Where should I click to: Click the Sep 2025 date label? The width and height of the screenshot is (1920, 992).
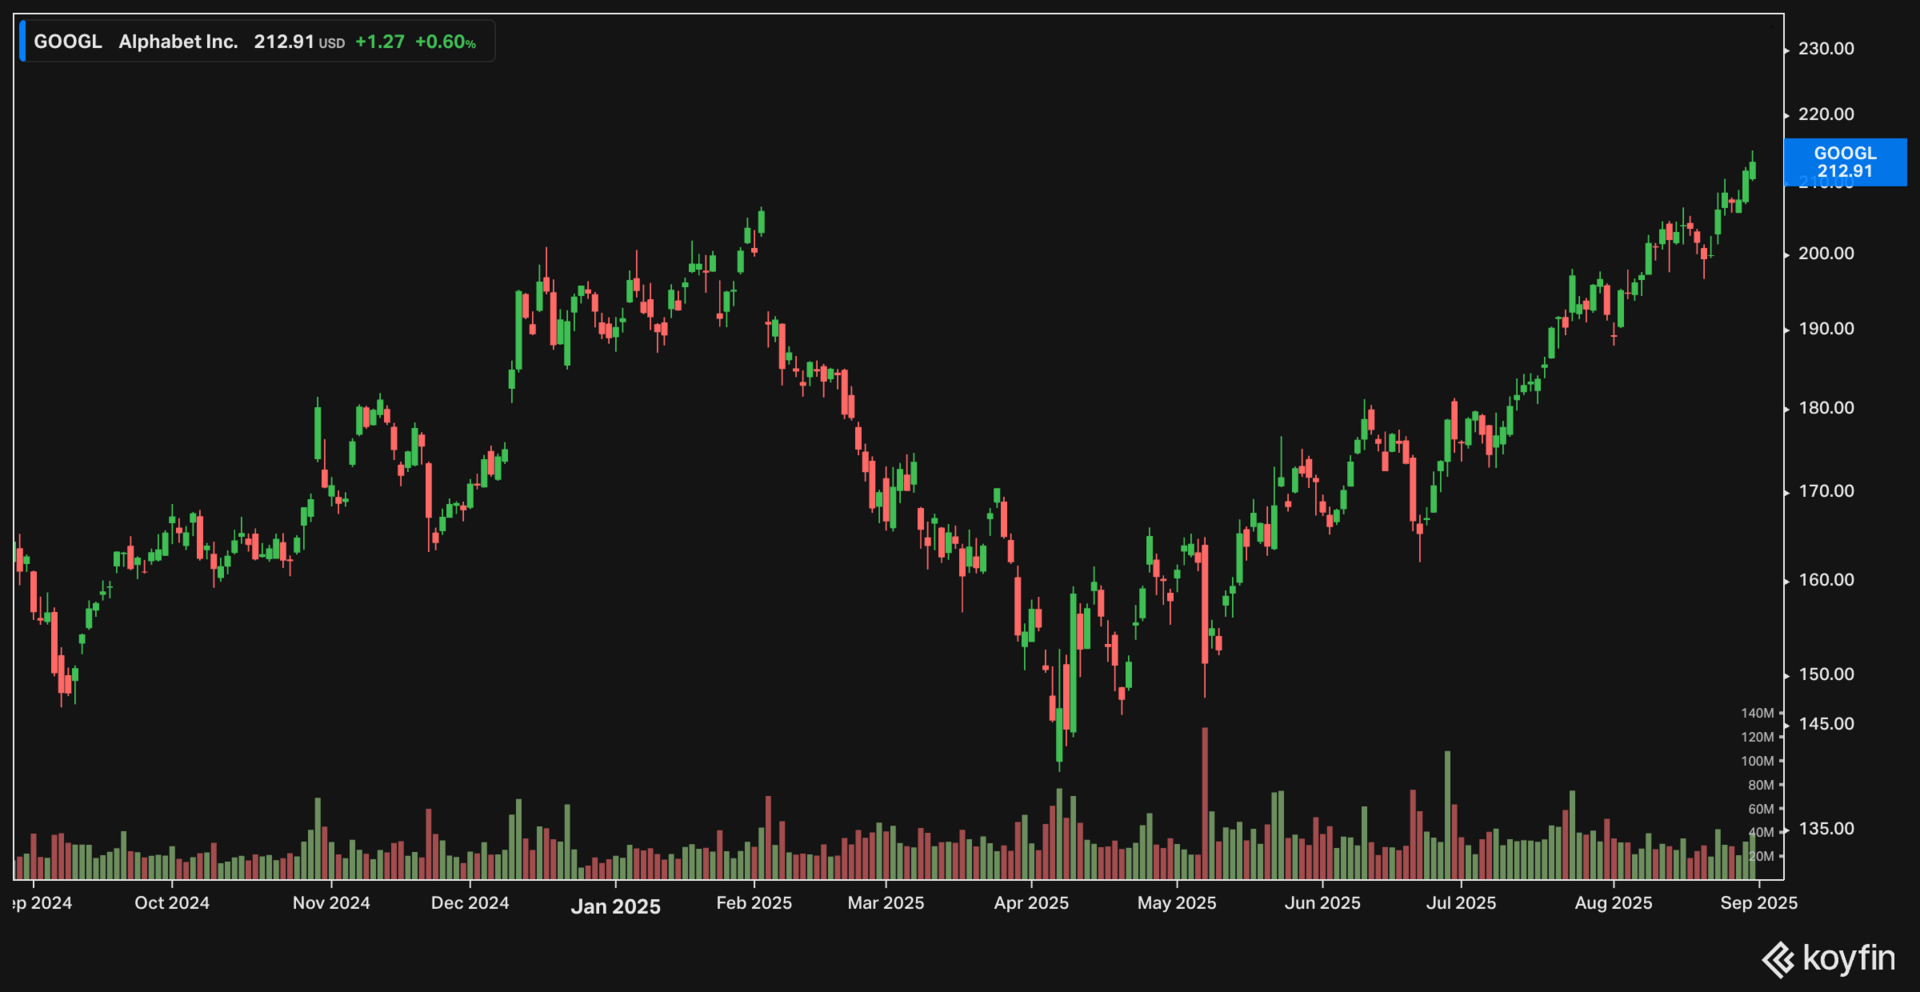click(1759, 903)
